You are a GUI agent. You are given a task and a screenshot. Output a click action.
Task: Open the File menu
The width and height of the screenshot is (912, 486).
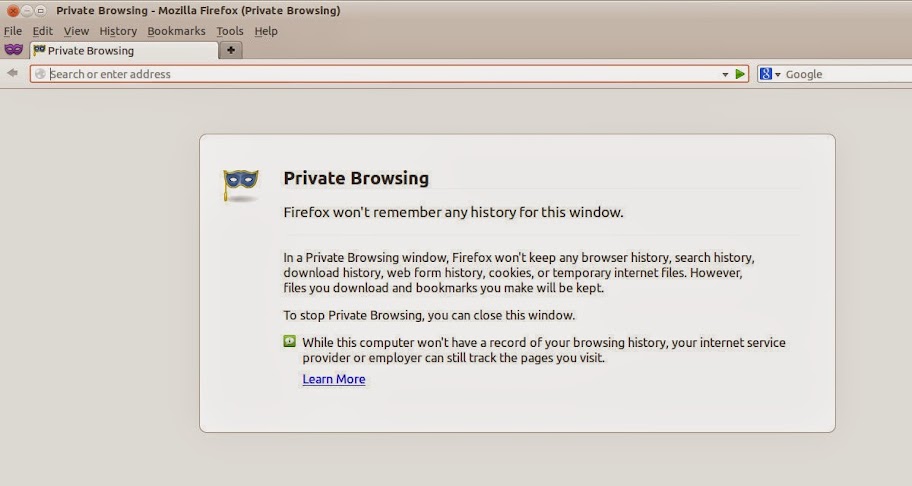pos(13,31)
